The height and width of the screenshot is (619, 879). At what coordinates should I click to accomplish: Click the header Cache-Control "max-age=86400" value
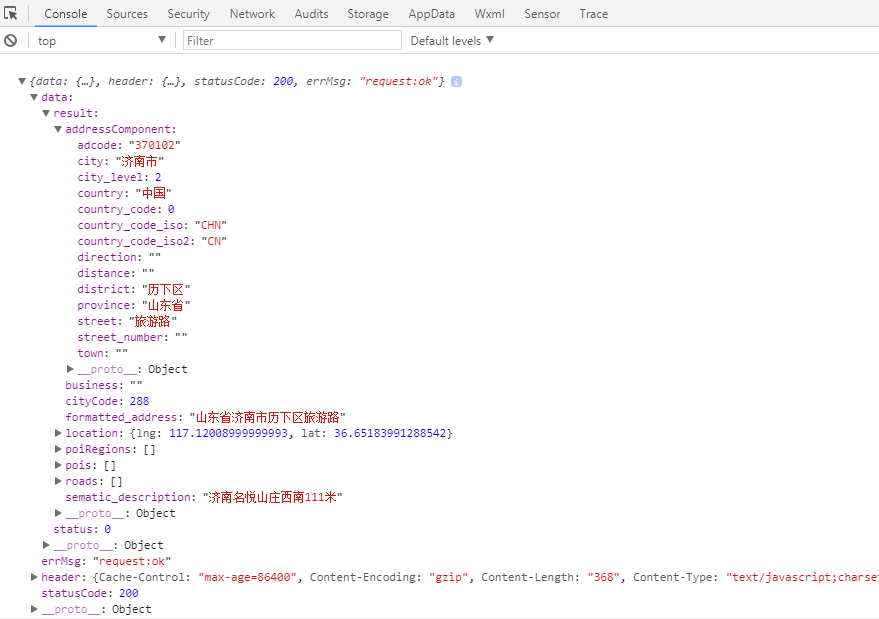tap(247, 578)
